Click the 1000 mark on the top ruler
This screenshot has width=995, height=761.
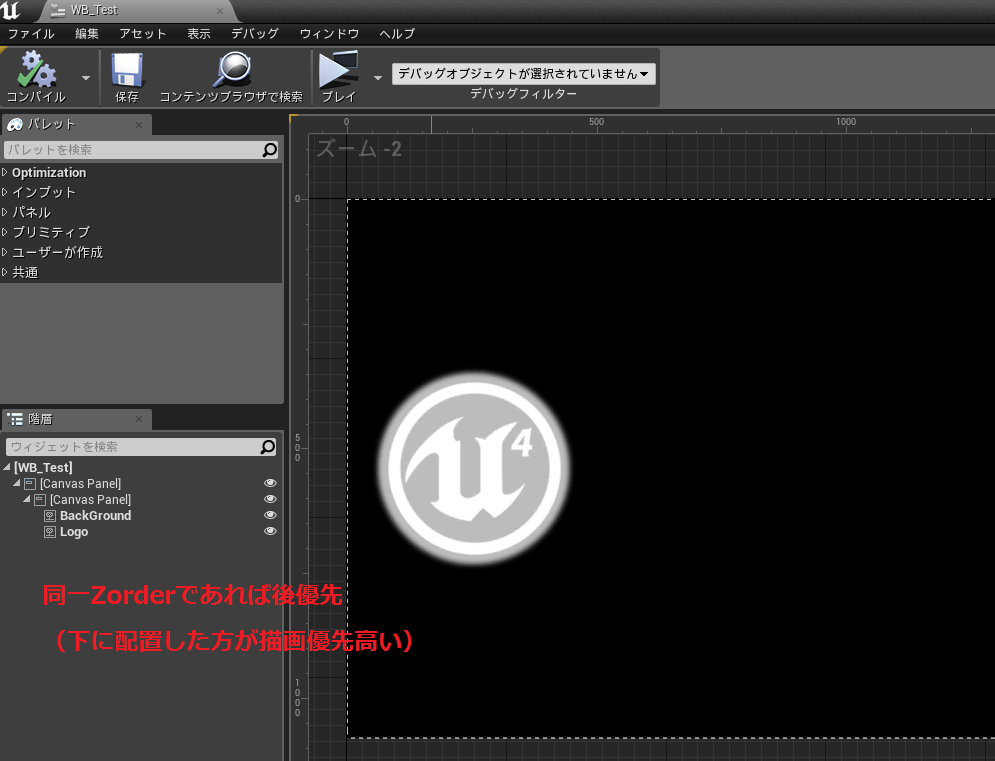tap(845, 121)
